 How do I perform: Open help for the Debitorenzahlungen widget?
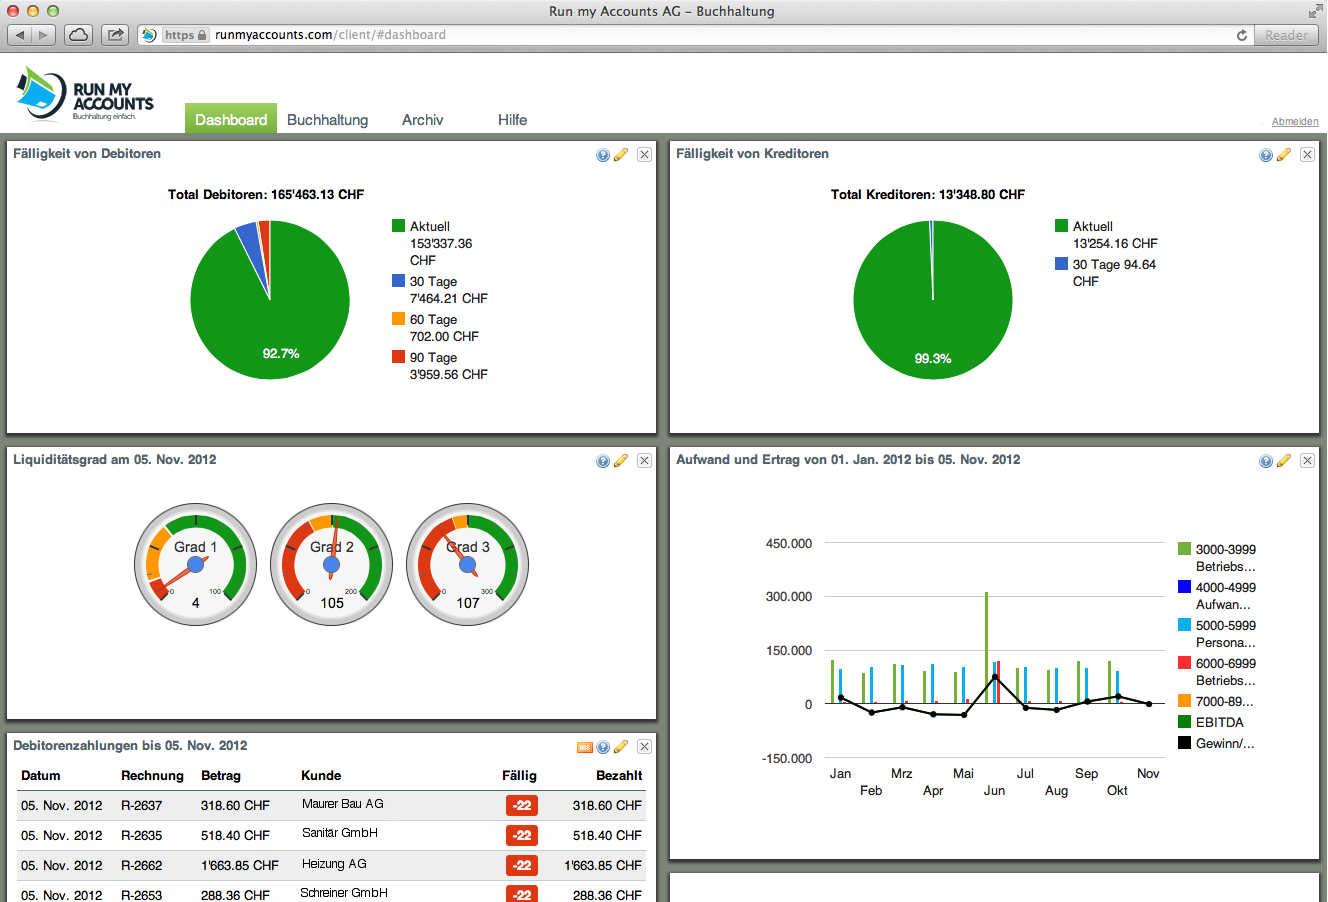pyautogui.click(x=603, y=746)
